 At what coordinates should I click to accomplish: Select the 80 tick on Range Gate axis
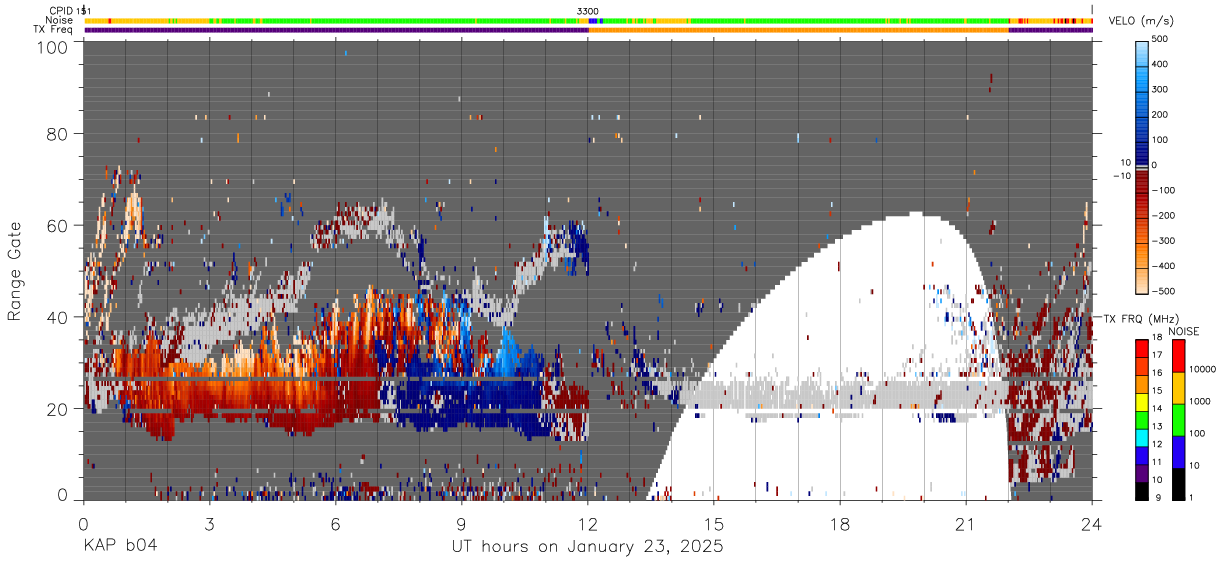[x=57, y=133]
